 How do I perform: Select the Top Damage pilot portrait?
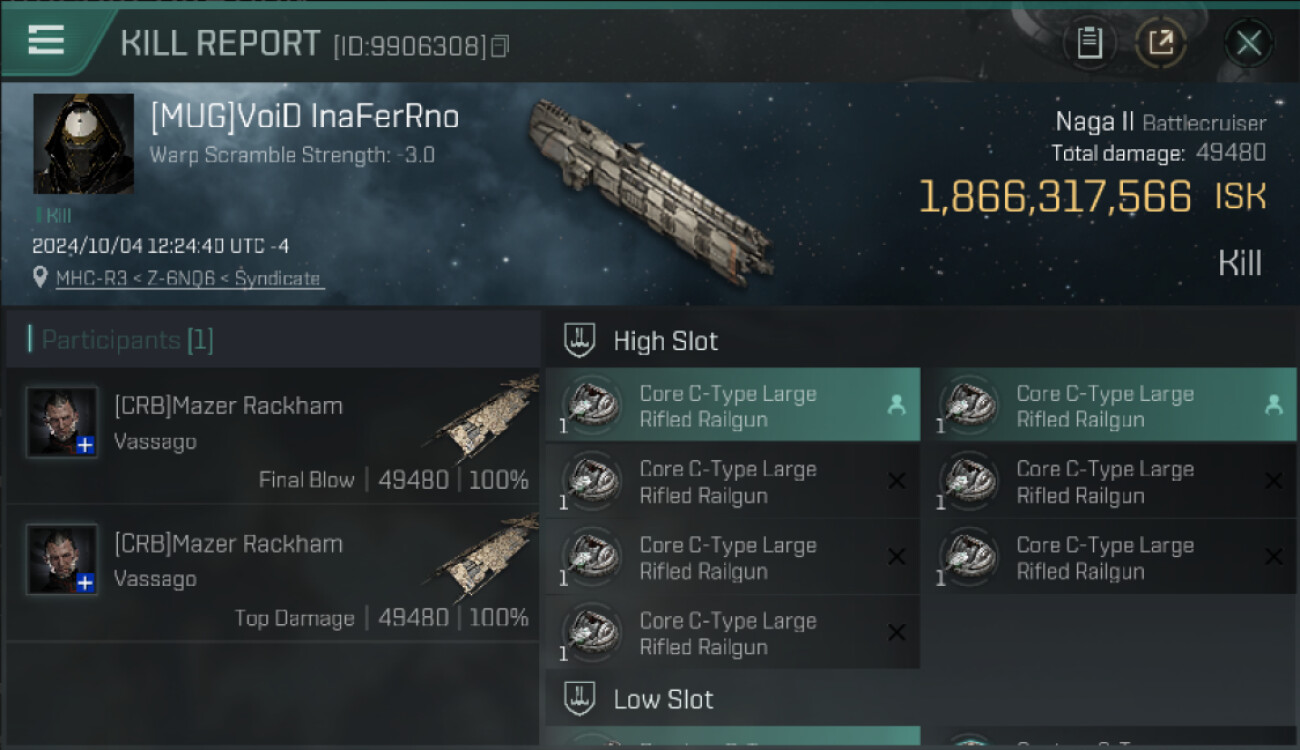click(62, 560)
